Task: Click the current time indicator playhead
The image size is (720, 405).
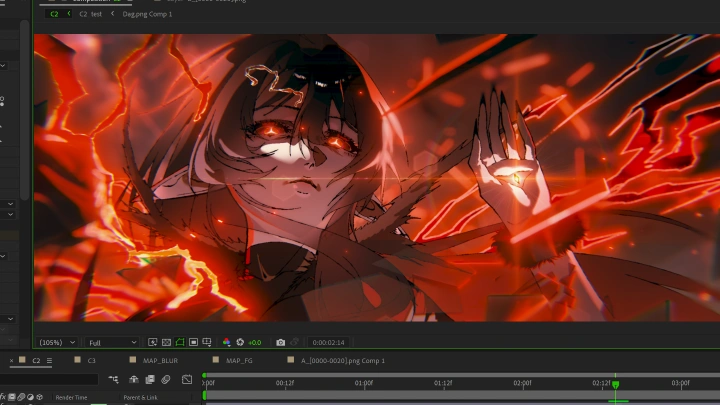Action: (615, 384)
